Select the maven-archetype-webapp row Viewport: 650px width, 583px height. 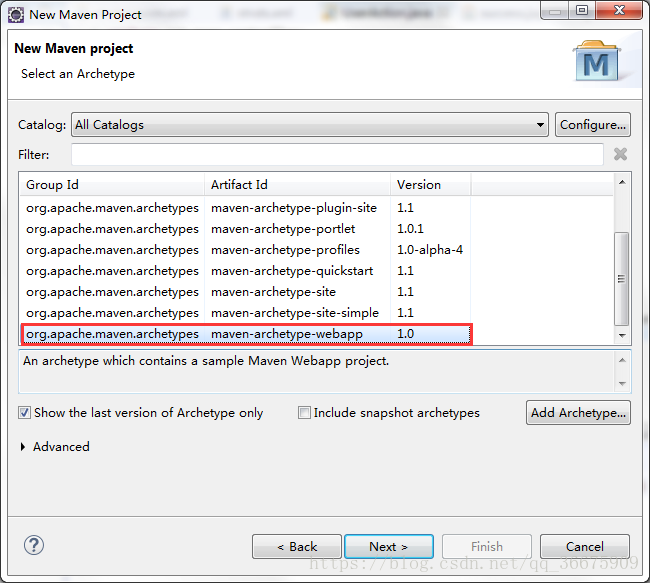tap(246, 334)
